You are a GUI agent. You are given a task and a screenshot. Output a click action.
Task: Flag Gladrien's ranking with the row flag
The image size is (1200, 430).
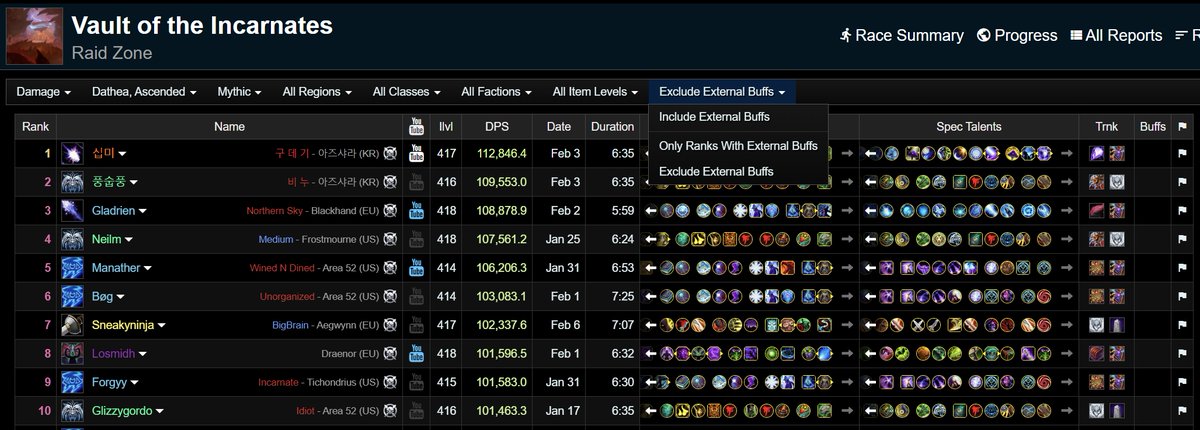[x=1181, y=211]
